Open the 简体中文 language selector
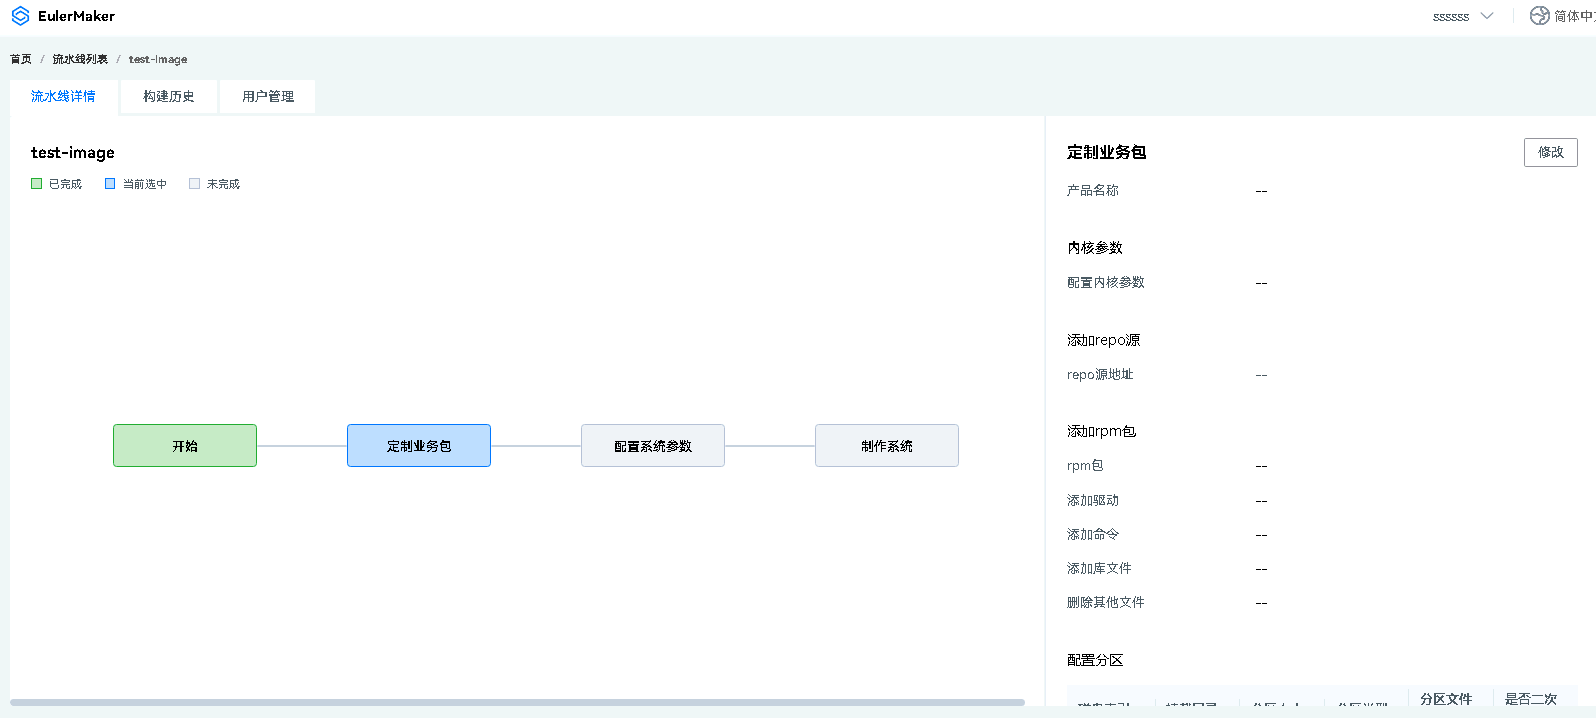The height and width of the screenshot is (718, 1596). (1573, 16)
